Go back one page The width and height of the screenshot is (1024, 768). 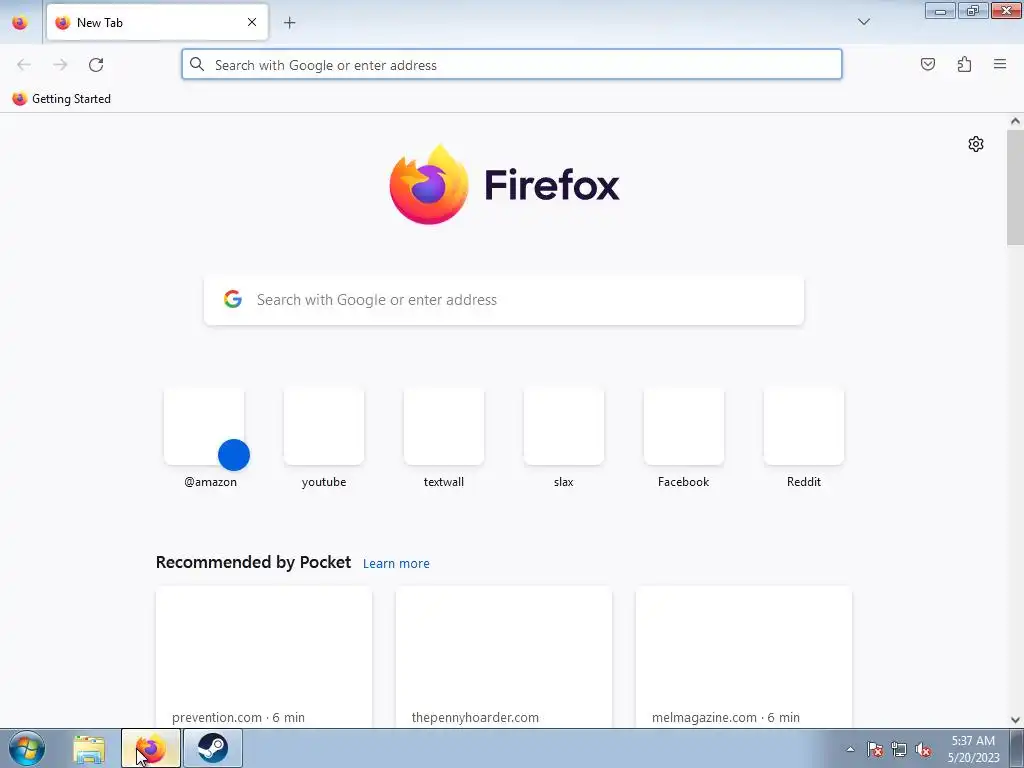point(24,64)
